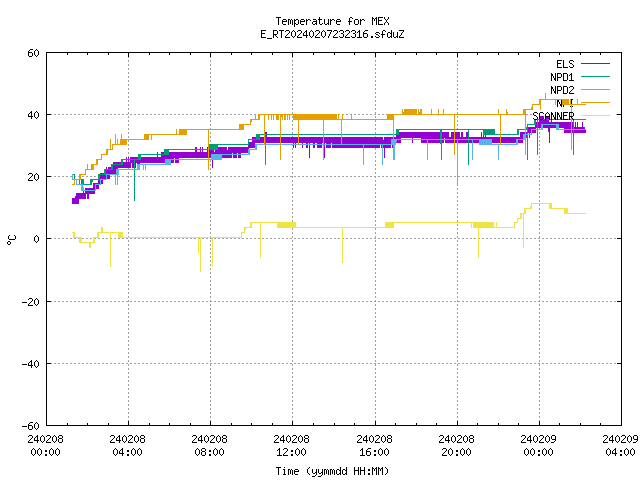
Task: Click the SCANNER legend label
Action: click(x=553, y=116)
